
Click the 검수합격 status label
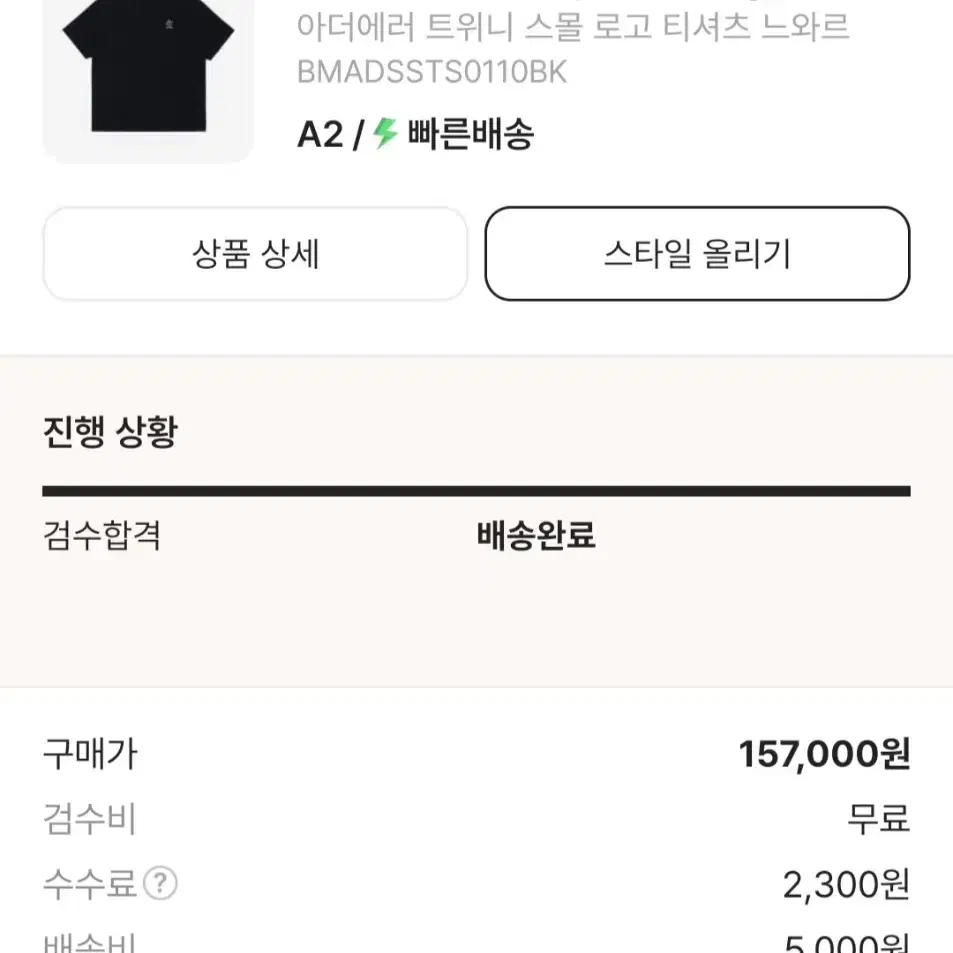(101, 535)
